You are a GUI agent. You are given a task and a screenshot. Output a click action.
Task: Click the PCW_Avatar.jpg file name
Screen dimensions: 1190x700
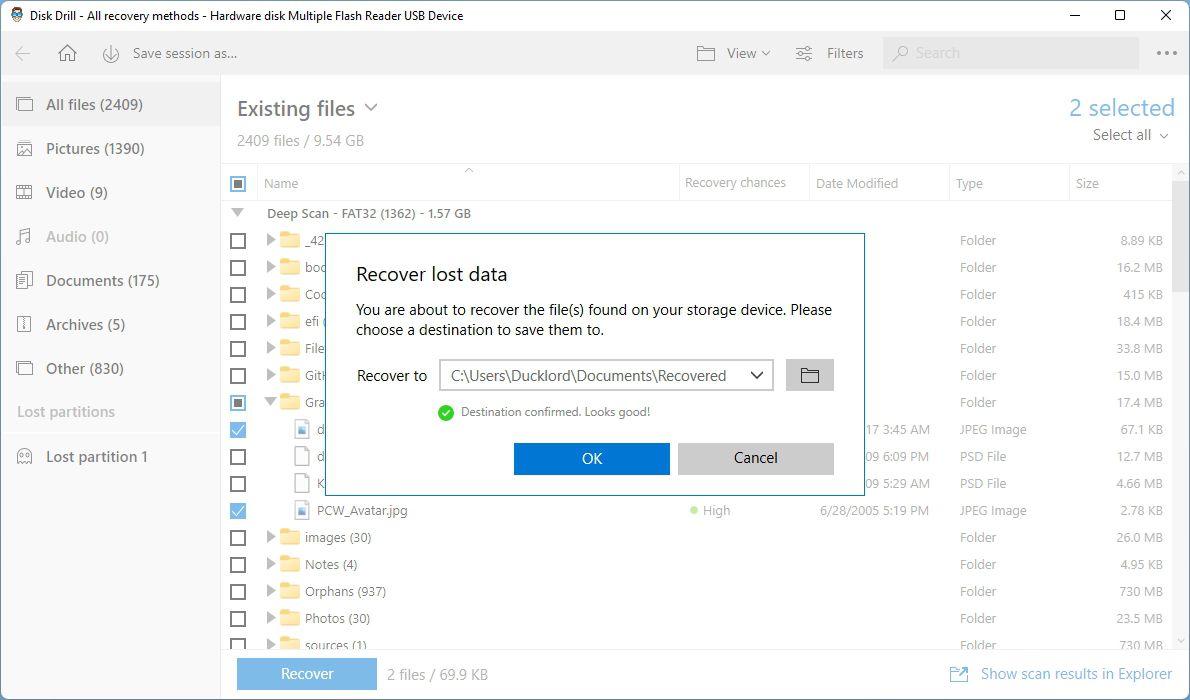[x=362, y=510]
